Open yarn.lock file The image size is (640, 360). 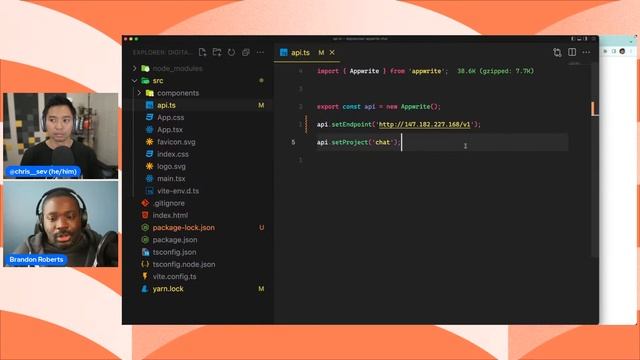[168, 289]
